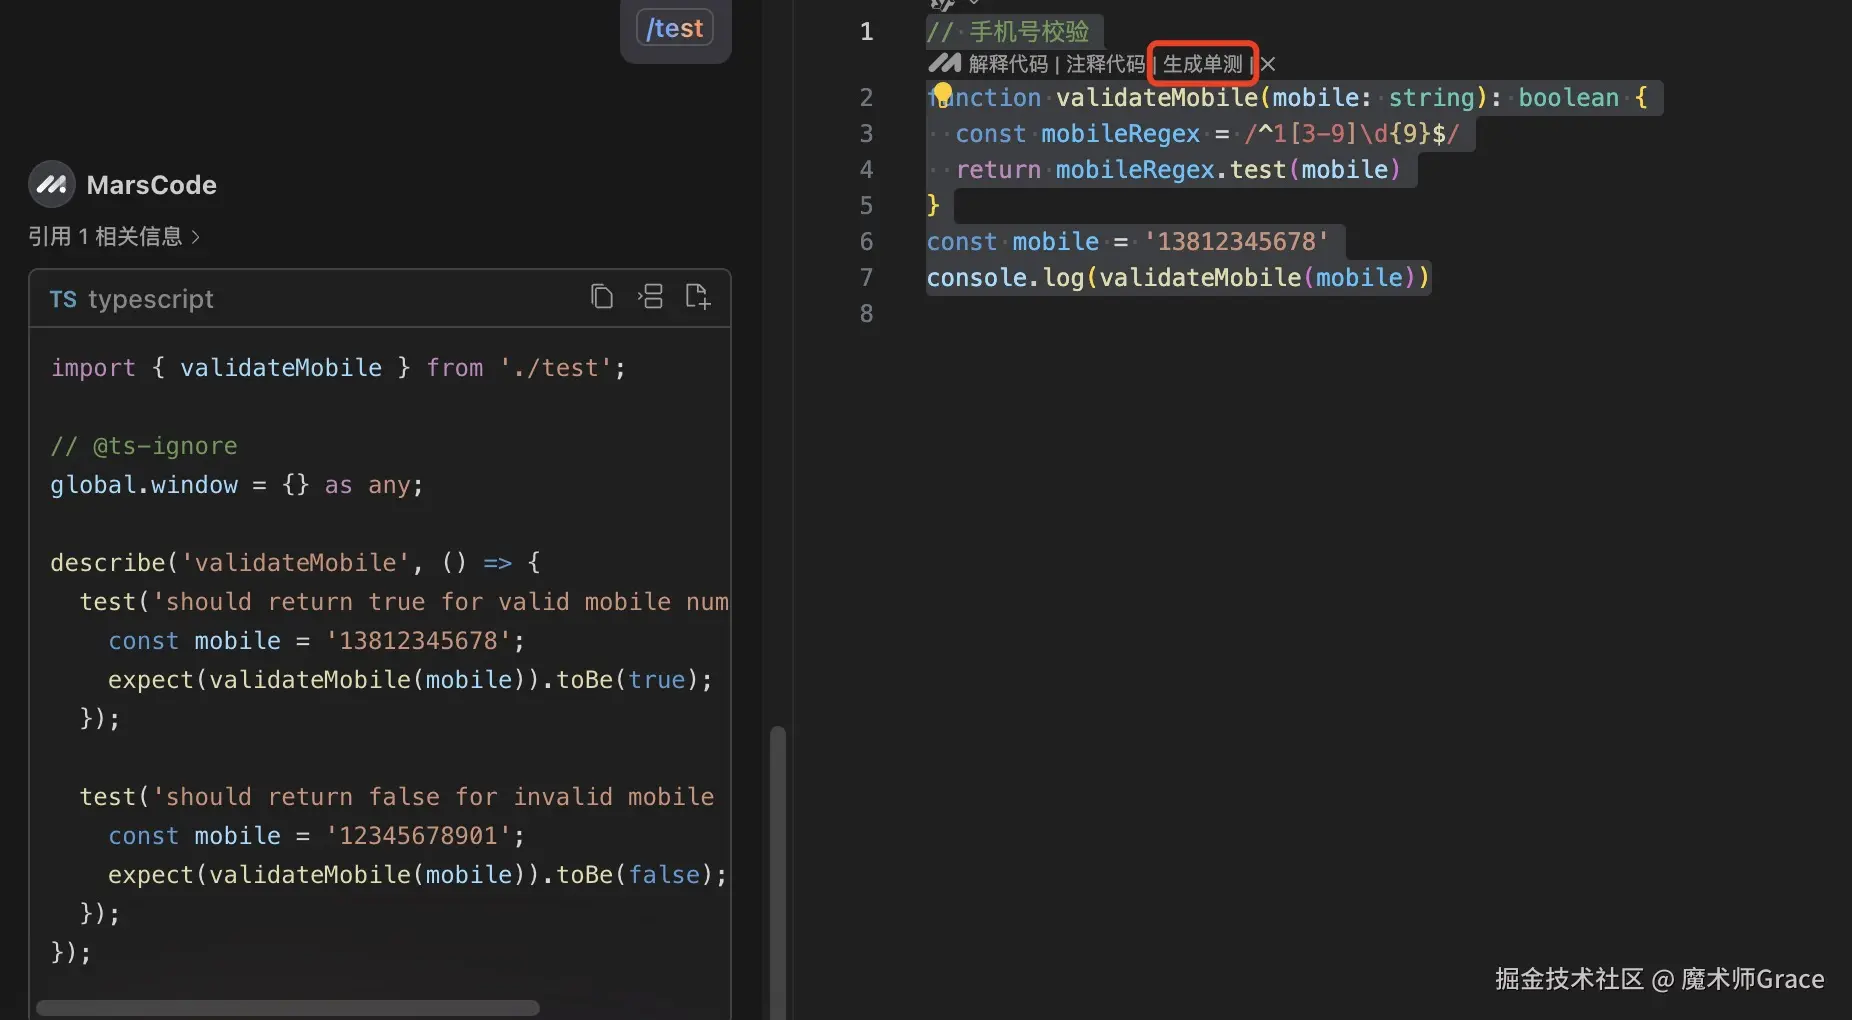The image size is (1852, 1020).
Task: Click the MarsCode avatar logo
Action: 52,184
